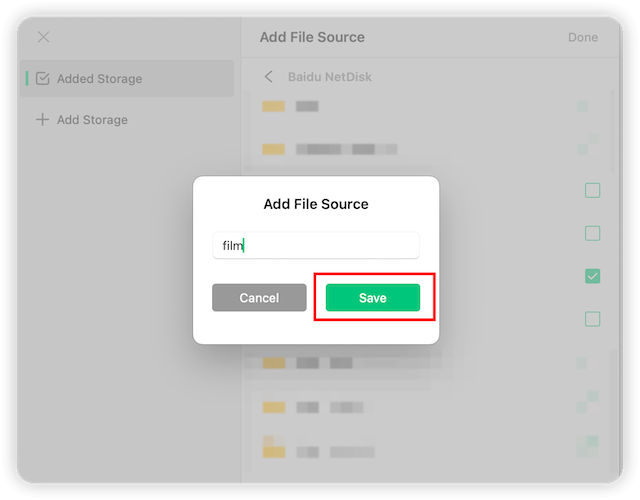Click the second-to-last folder icon

273,407
